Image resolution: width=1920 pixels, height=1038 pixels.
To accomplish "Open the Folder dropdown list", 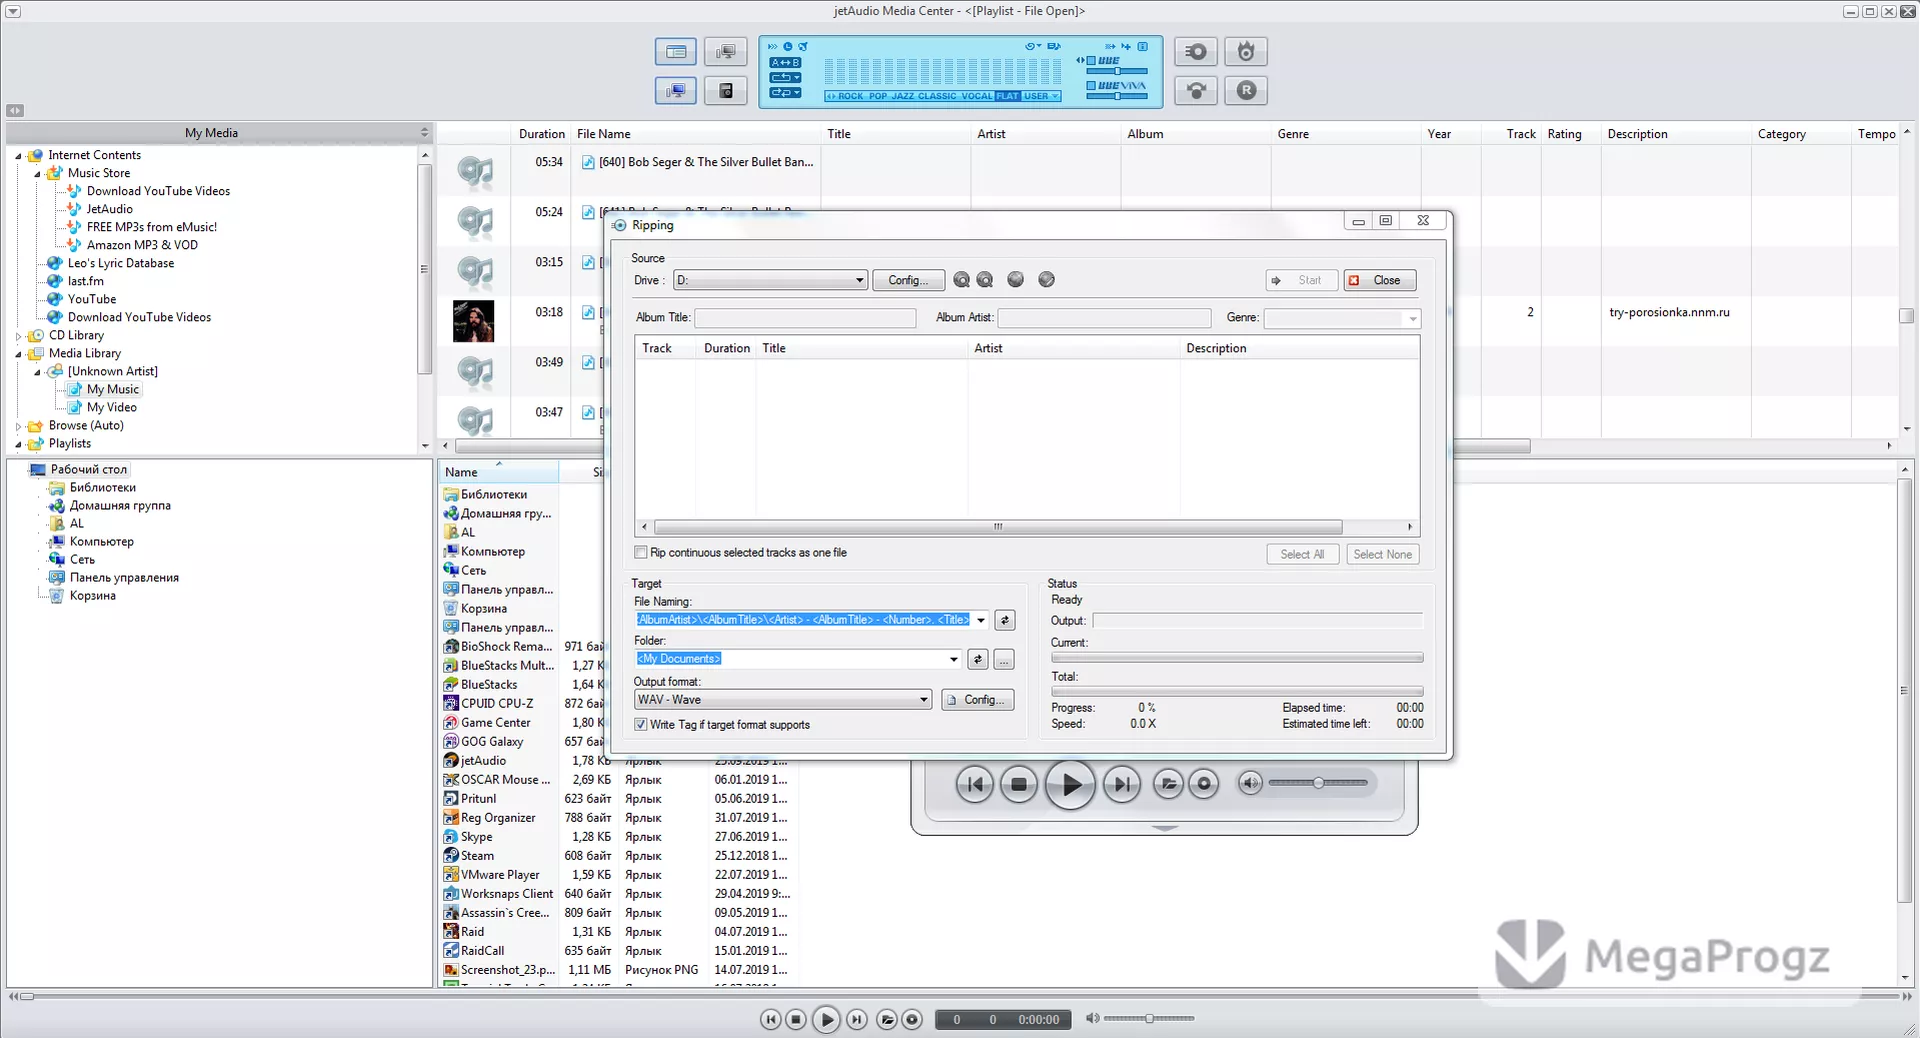I will (953, 659).
